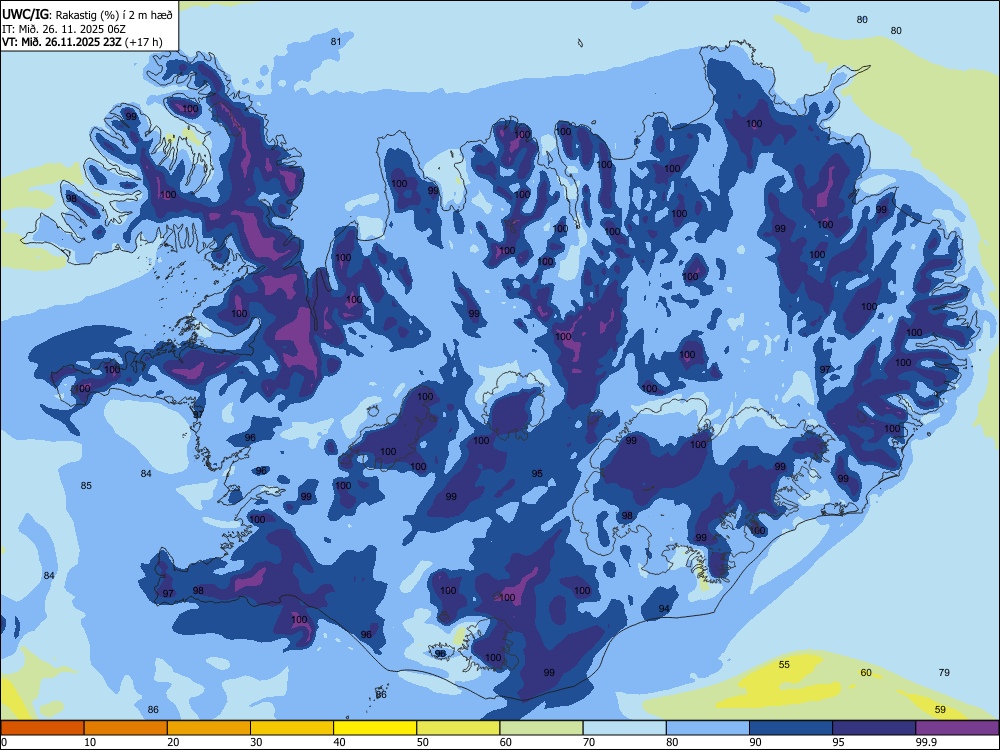Click the 'VT: Mið. 26.11.2025 23Z (+17 h)' line

pos(82,42)
